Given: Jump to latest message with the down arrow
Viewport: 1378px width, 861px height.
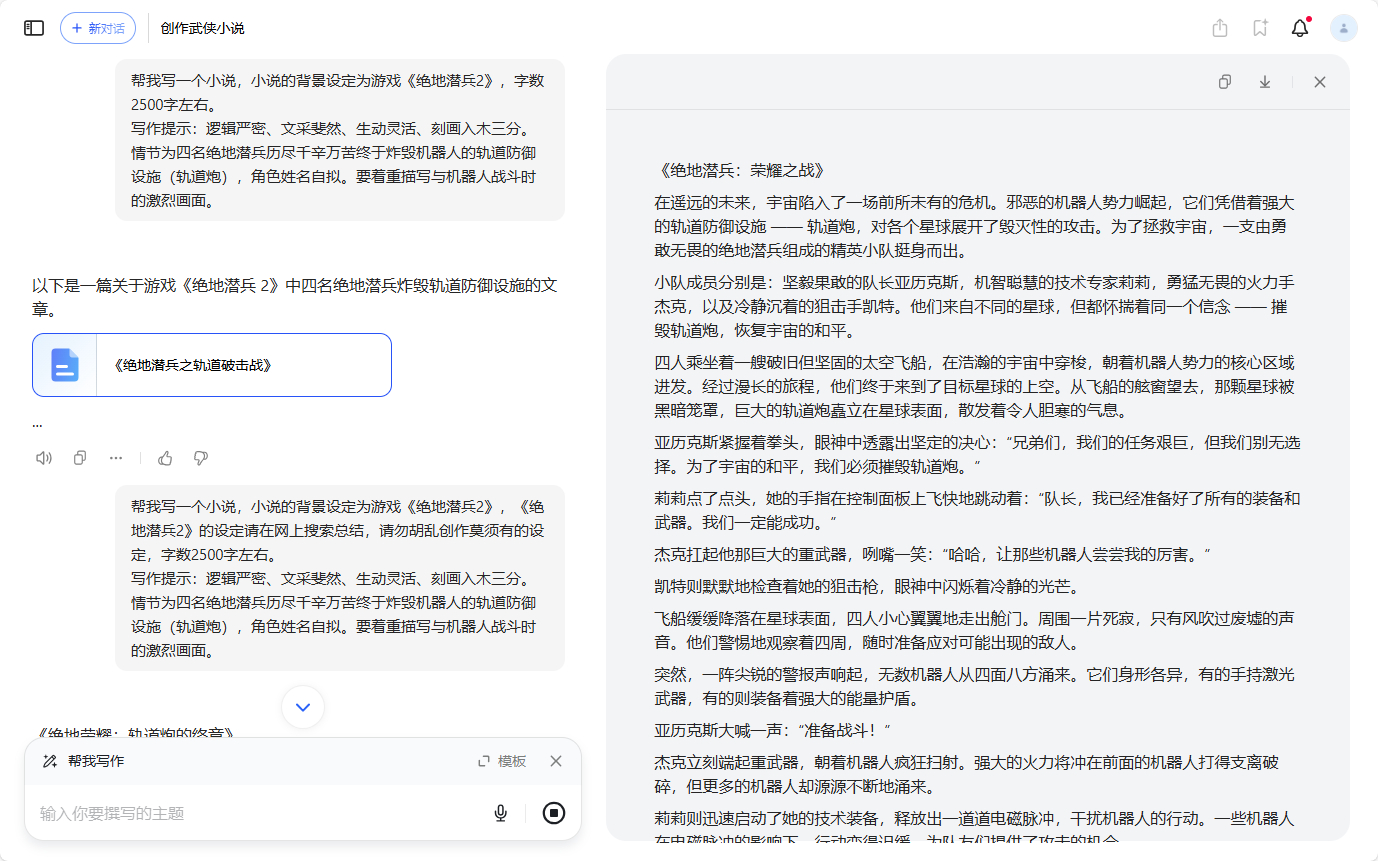Looking at the screenshot, I should pos(303,707).
